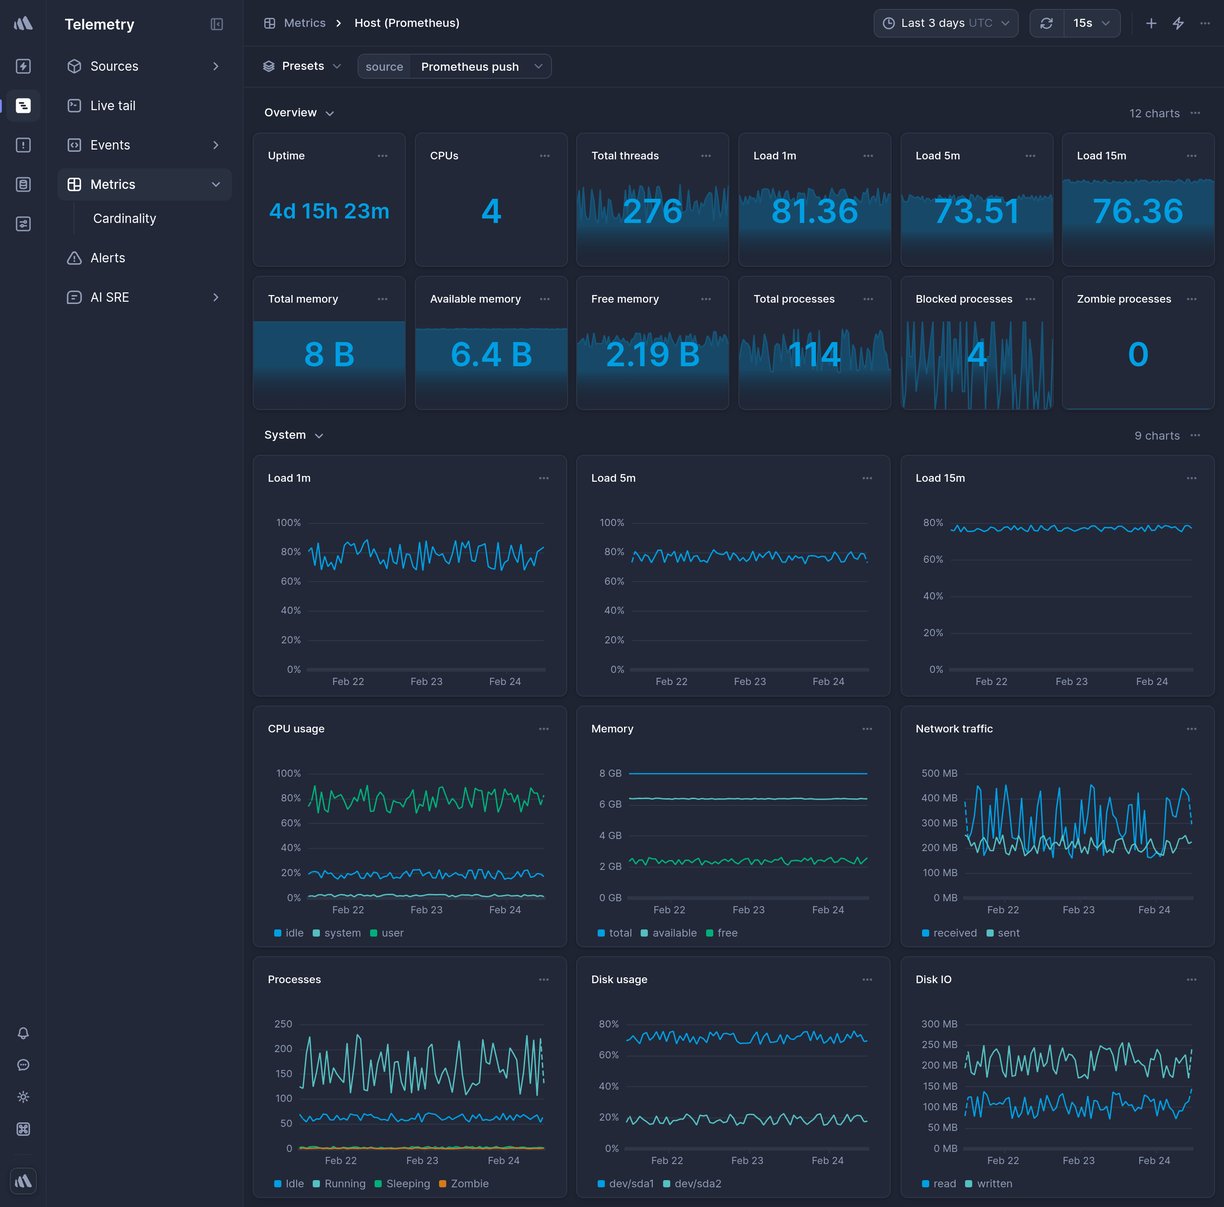1224x1207 pixels.
Task: Toggle the sidebar collapse control next to Telemetry
Action: click(x=217, y=24)
